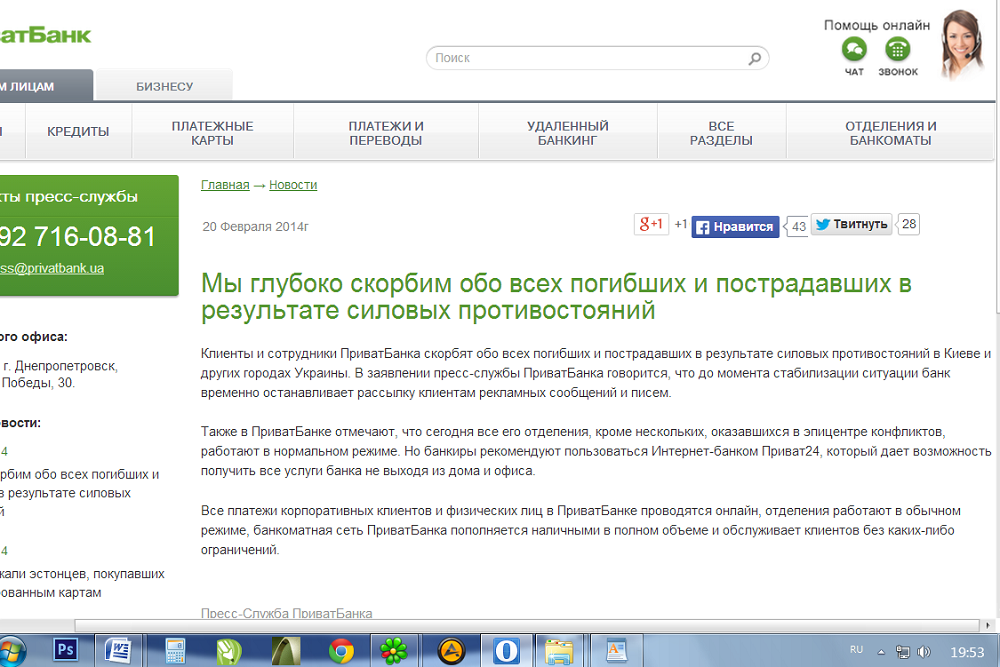Open the online chat icon
Viewport: 1000px width, 667px height.
coord(854,49)
